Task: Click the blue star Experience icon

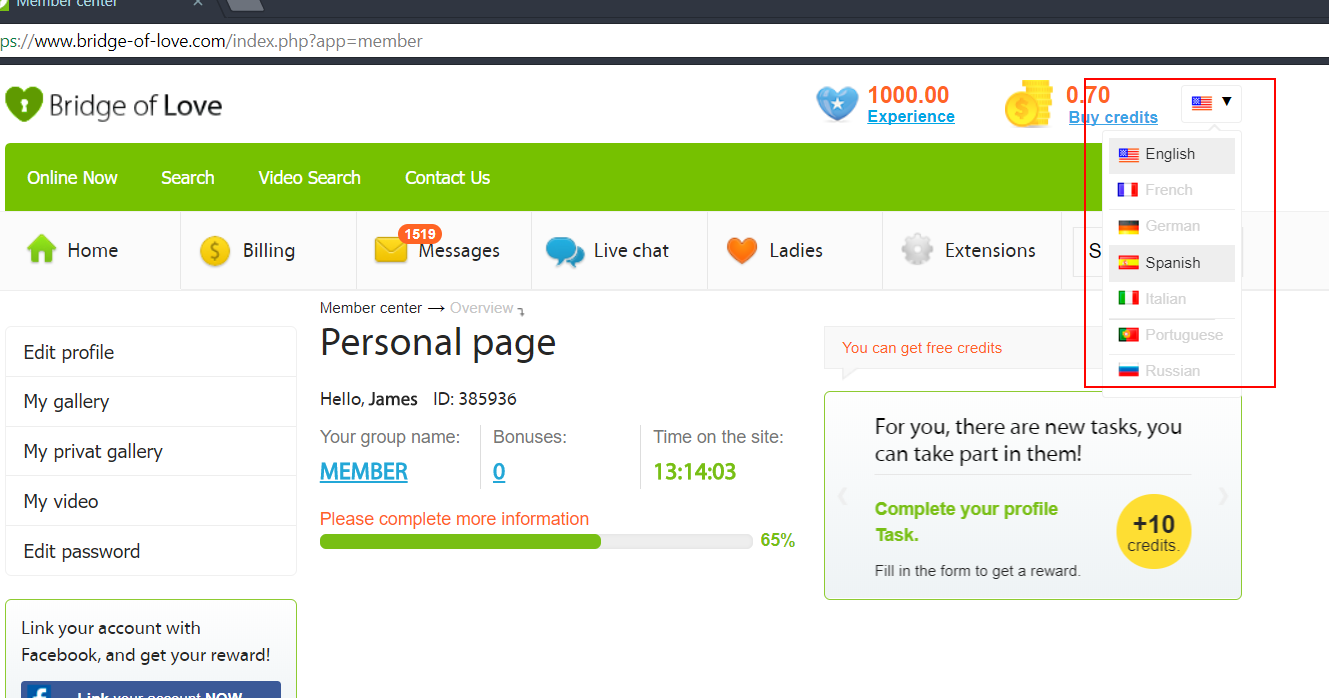Action: (x=837, y=104)
